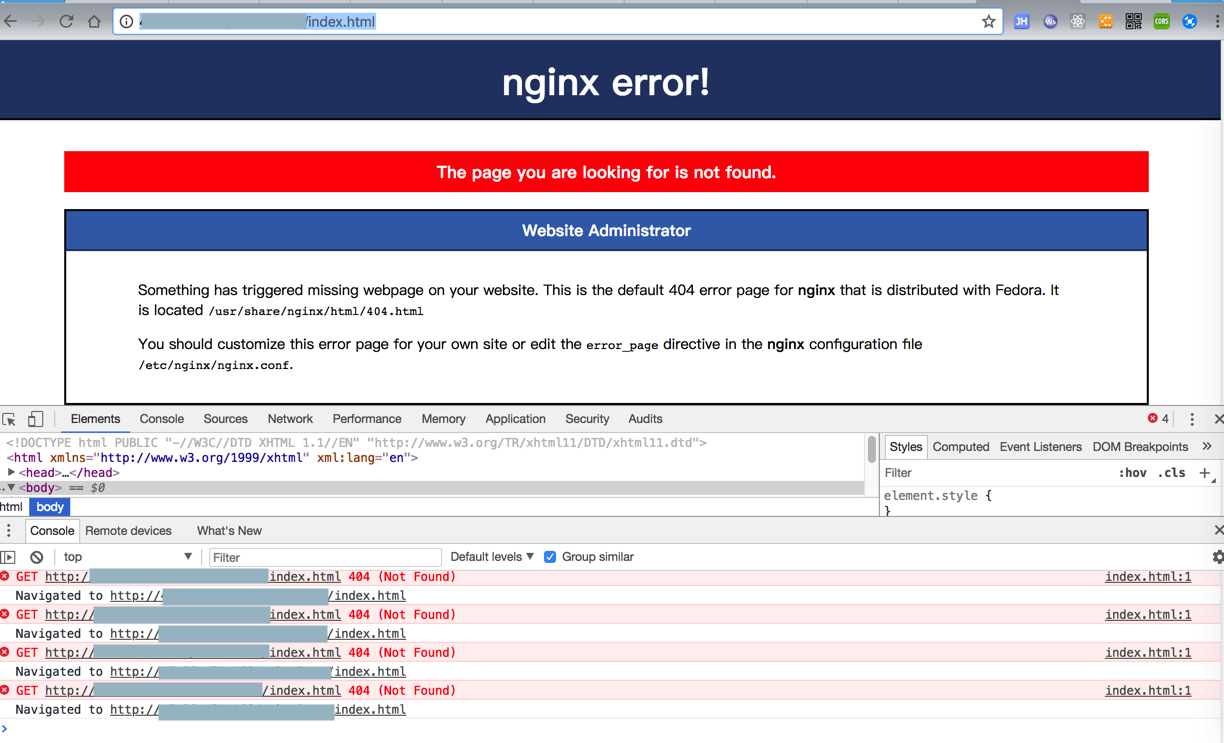
Task: Switch to the Elements tab
Action: [x=95, y=419]
